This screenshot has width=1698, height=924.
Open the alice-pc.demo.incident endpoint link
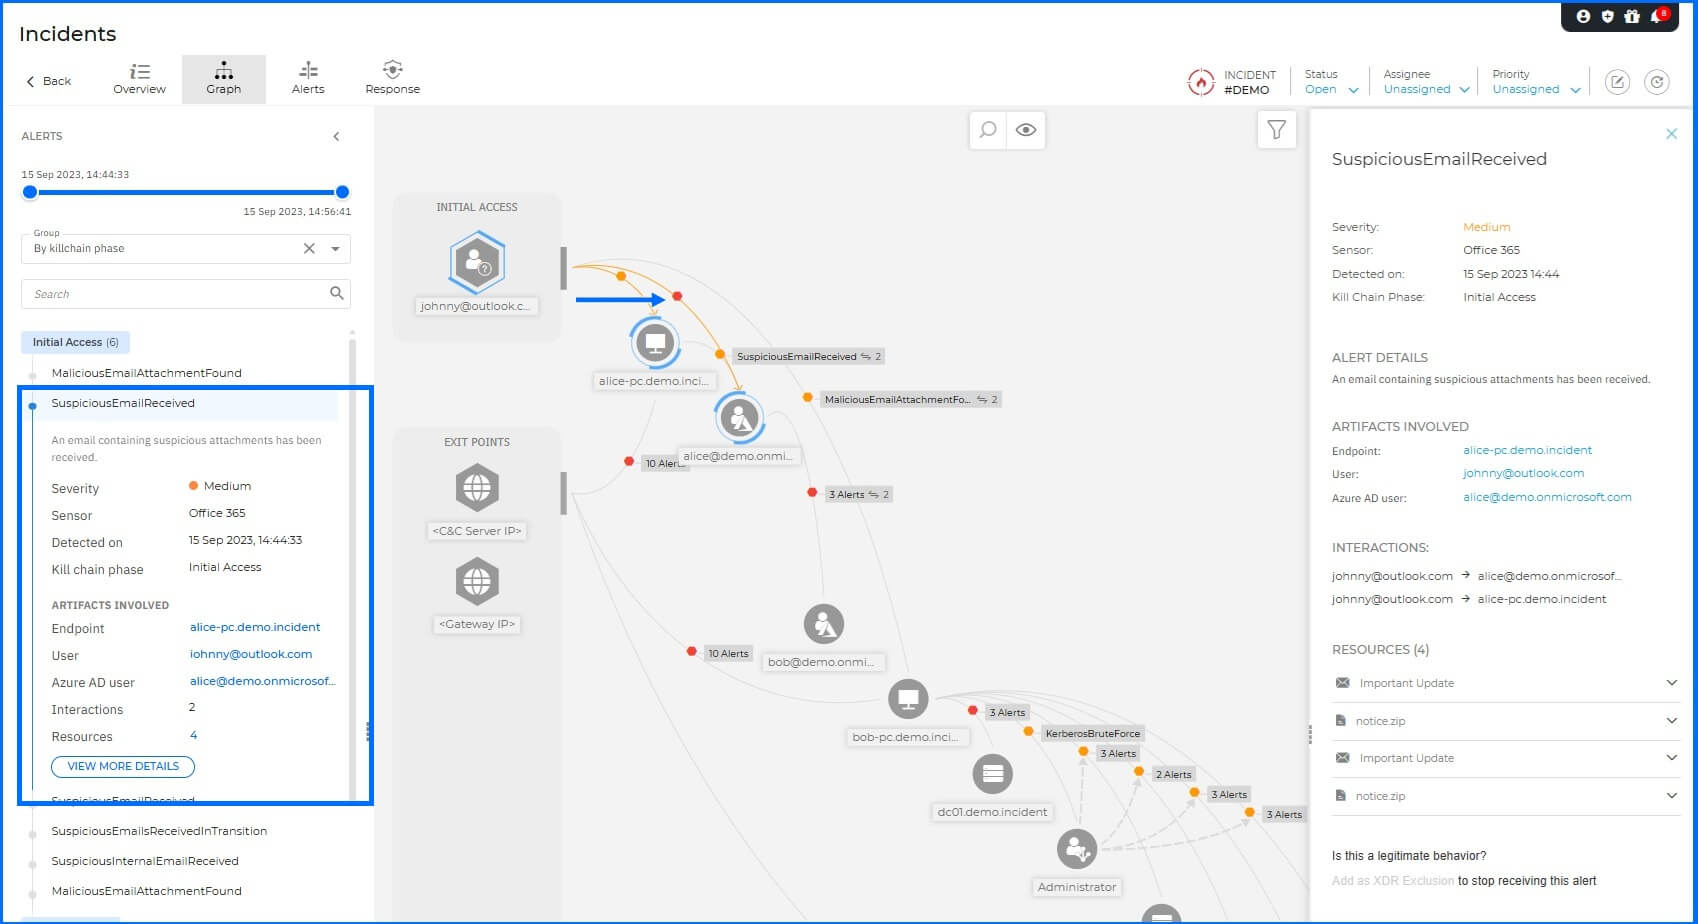[1527, 450]
